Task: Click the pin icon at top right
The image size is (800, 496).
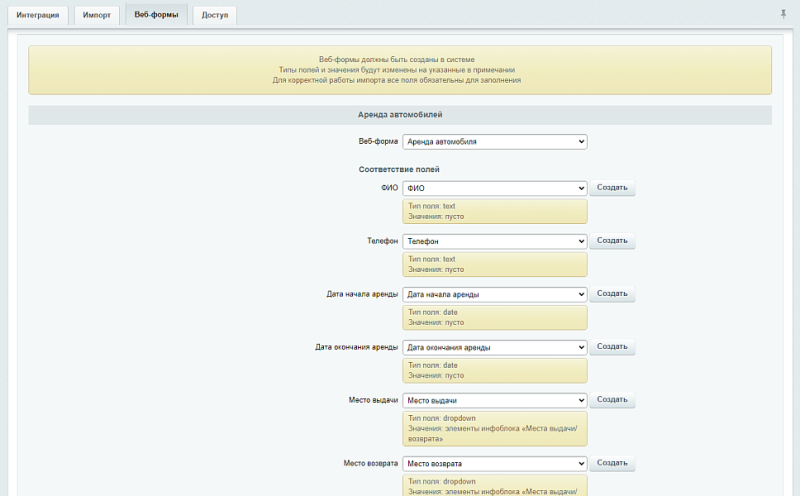Action: click(783, 14)
